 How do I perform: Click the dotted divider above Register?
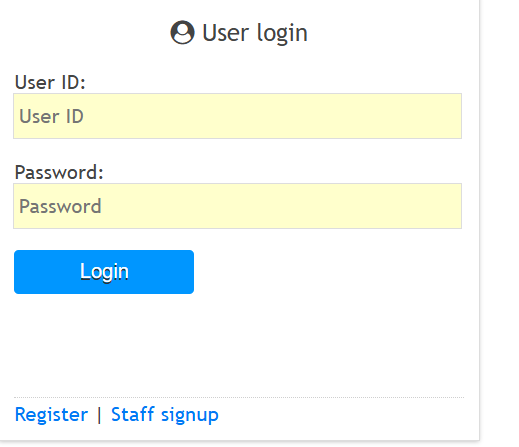pos(239,397)
